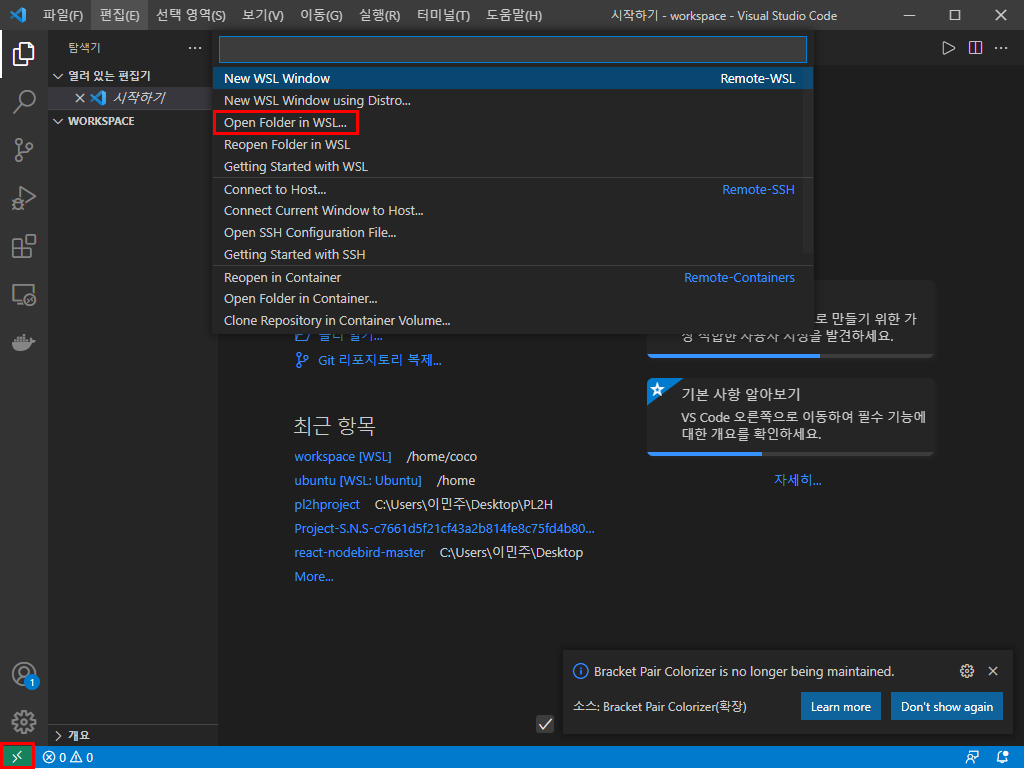Select Getting Started with WSL
Viewport: 1024px width, 769px height.
pyautogui.click(x=513, y=166)
